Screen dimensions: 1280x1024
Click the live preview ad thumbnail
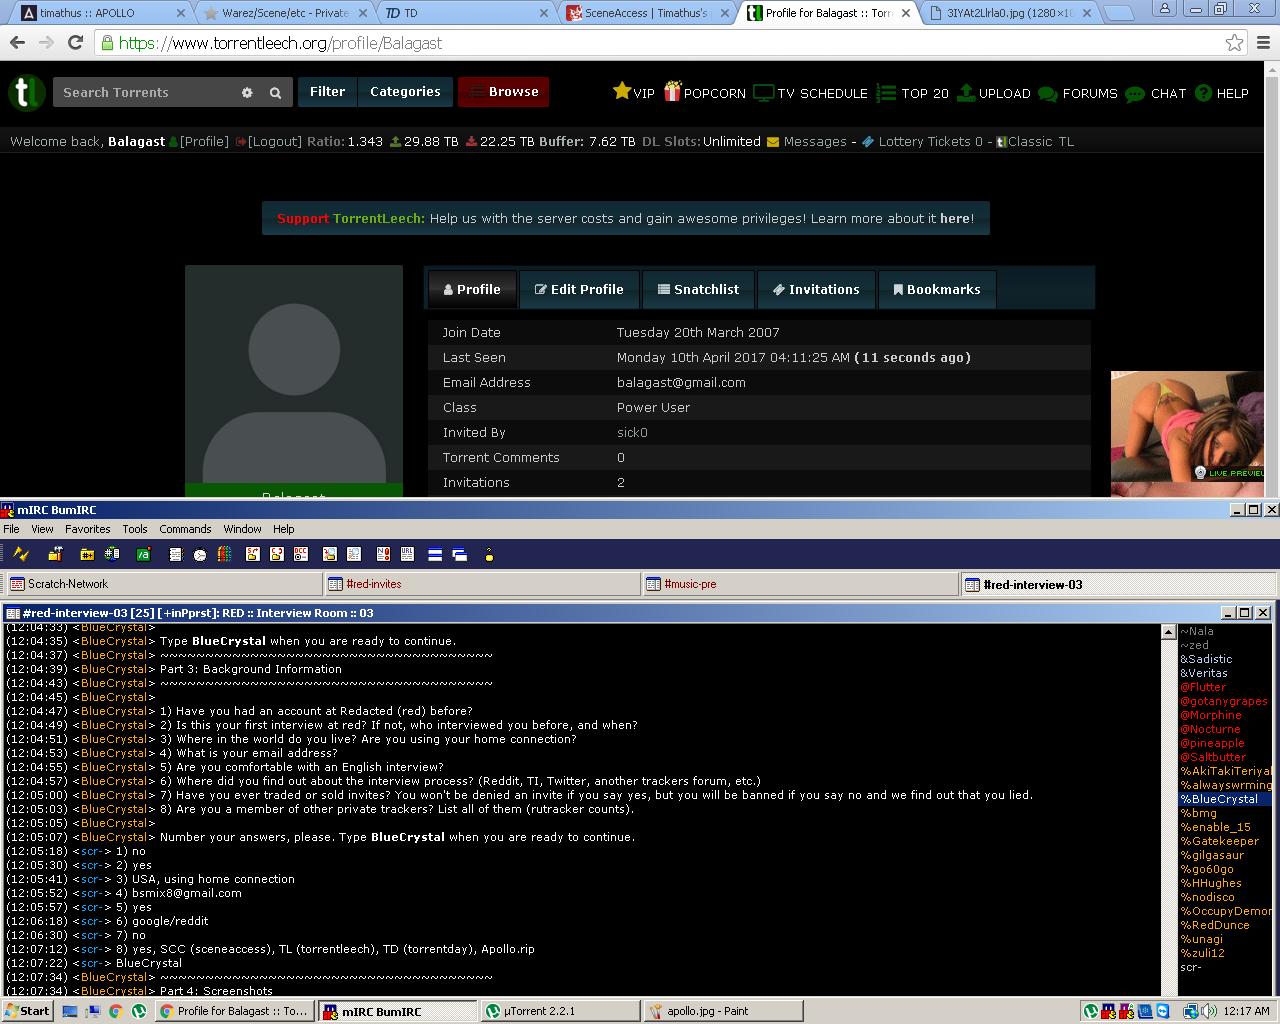(1187, 427)
